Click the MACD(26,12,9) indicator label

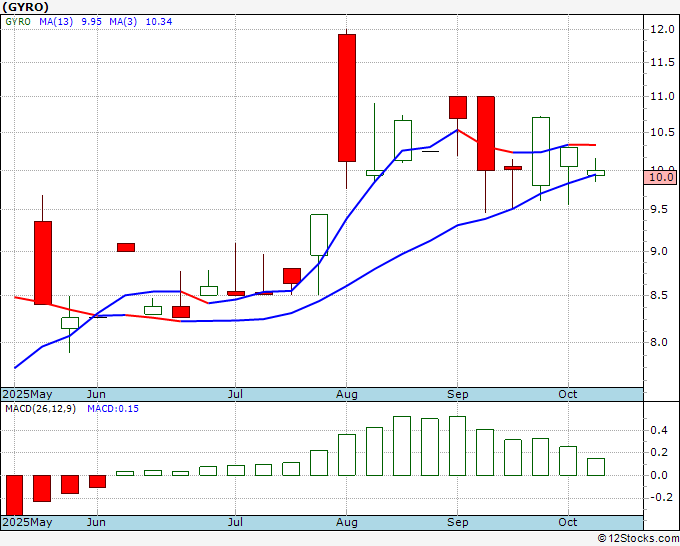point(40,409)
